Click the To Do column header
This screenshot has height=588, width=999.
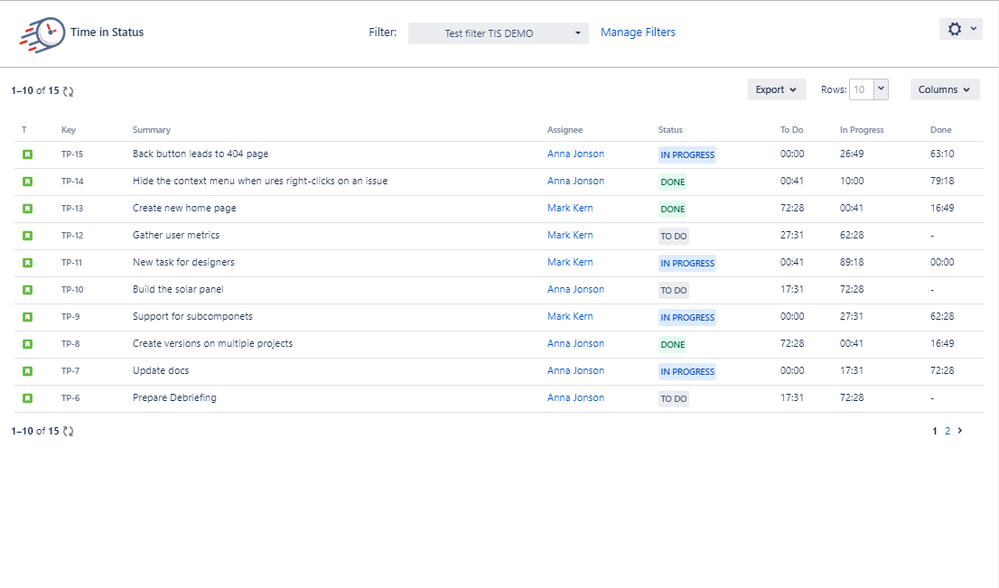[791, 130]
